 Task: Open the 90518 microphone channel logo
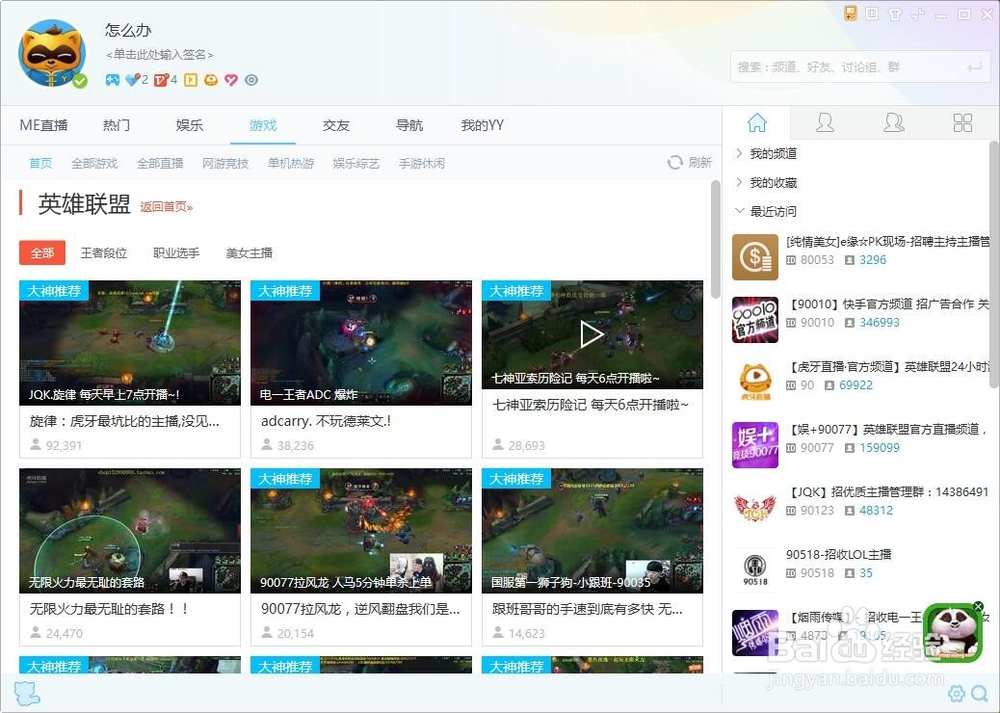(755, 570)
